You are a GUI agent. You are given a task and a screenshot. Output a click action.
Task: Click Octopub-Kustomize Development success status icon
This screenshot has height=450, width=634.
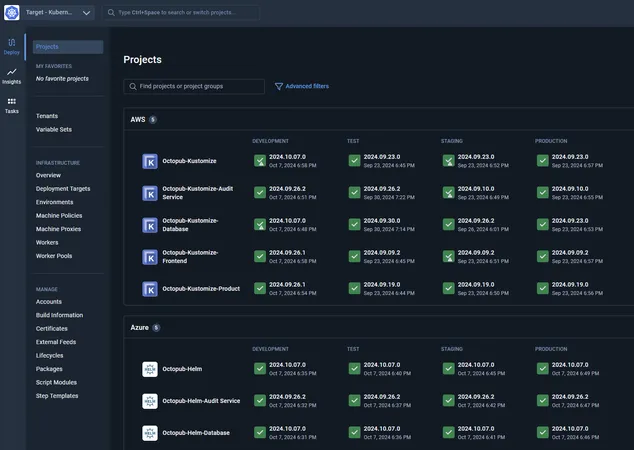coord(260,161)
